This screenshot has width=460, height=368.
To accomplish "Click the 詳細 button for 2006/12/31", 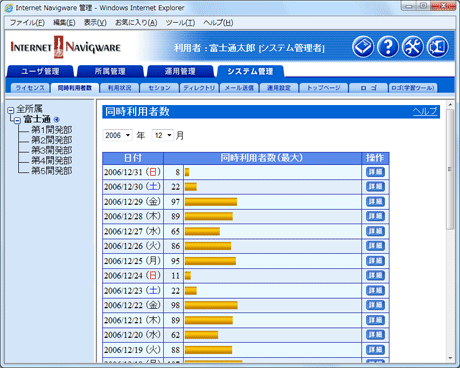I will [375, 172].
